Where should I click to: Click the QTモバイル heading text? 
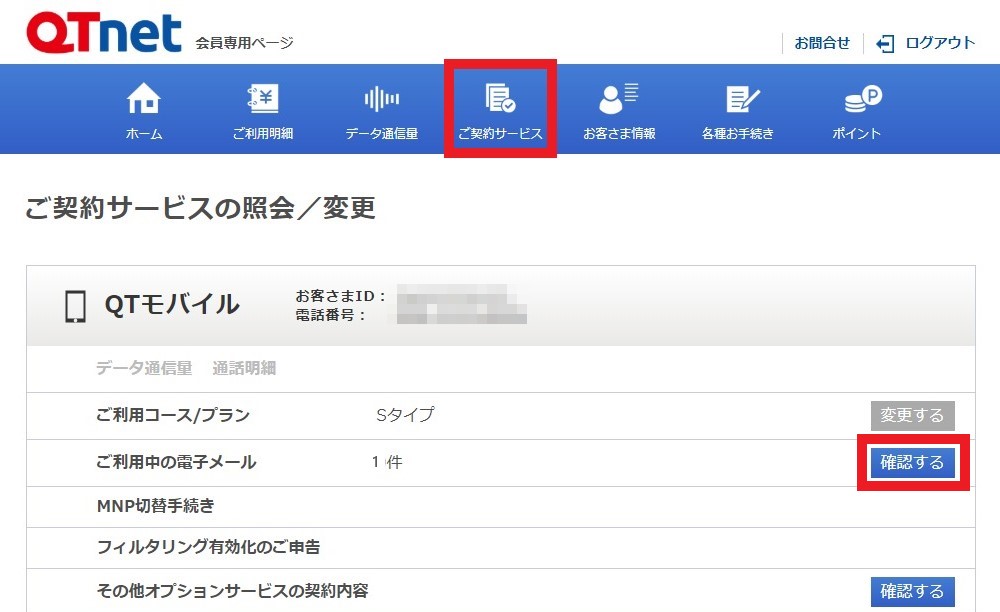[x=172, y=305]
